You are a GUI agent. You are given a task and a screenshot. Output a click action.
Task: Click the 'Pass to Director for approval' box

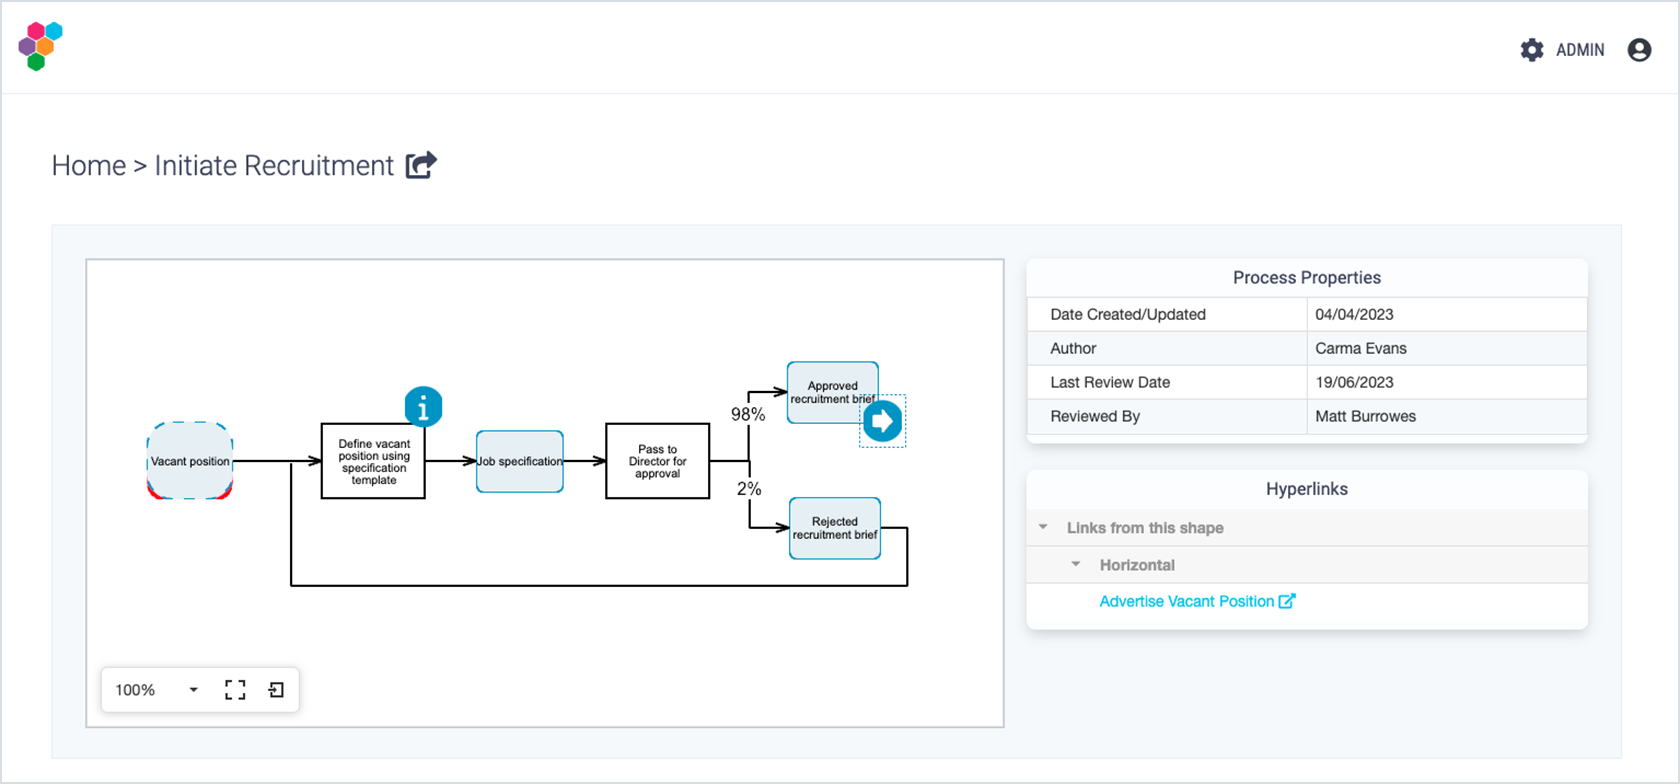pyautogui.click(x=657, y=461)
